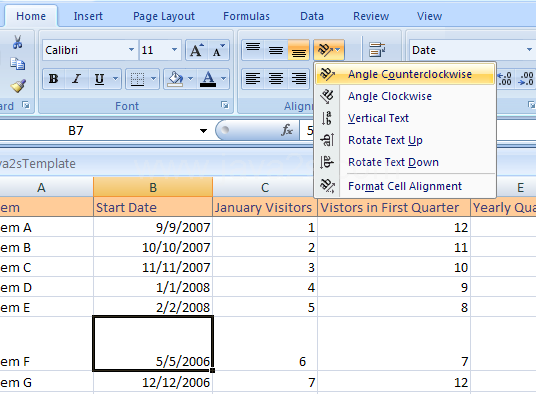Open the Name Box dropdown arrow

pos(203,131)
